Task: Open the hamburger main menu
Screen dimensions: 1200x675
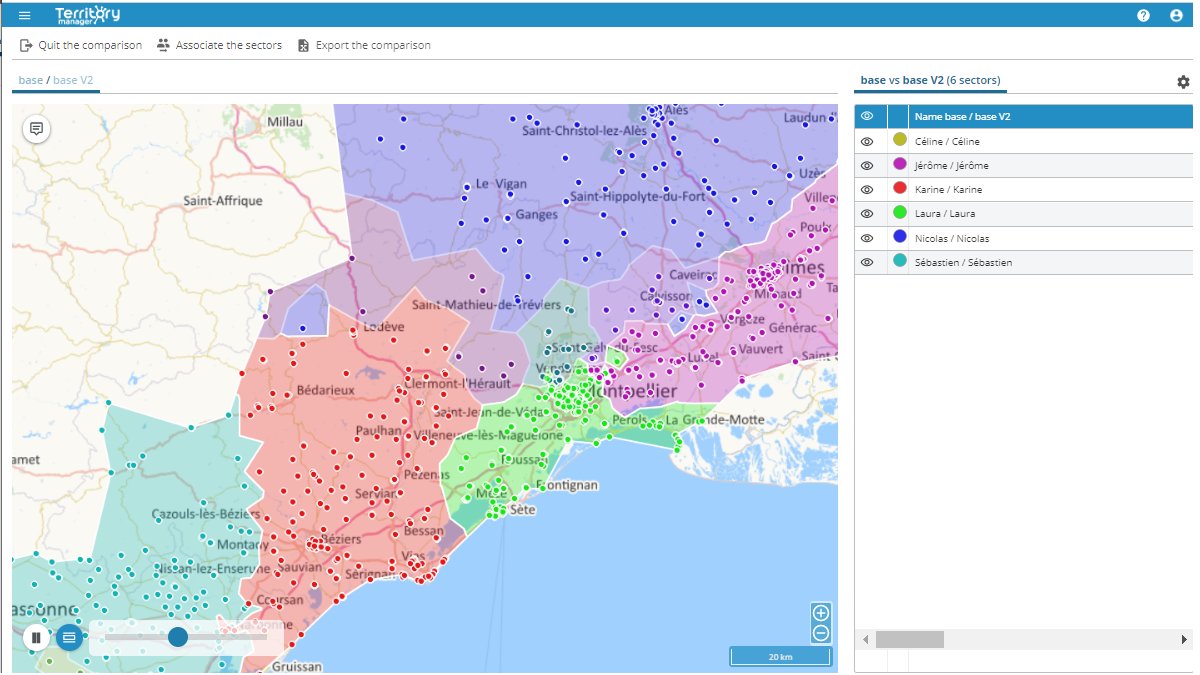Action: click(x=25, y=15)
